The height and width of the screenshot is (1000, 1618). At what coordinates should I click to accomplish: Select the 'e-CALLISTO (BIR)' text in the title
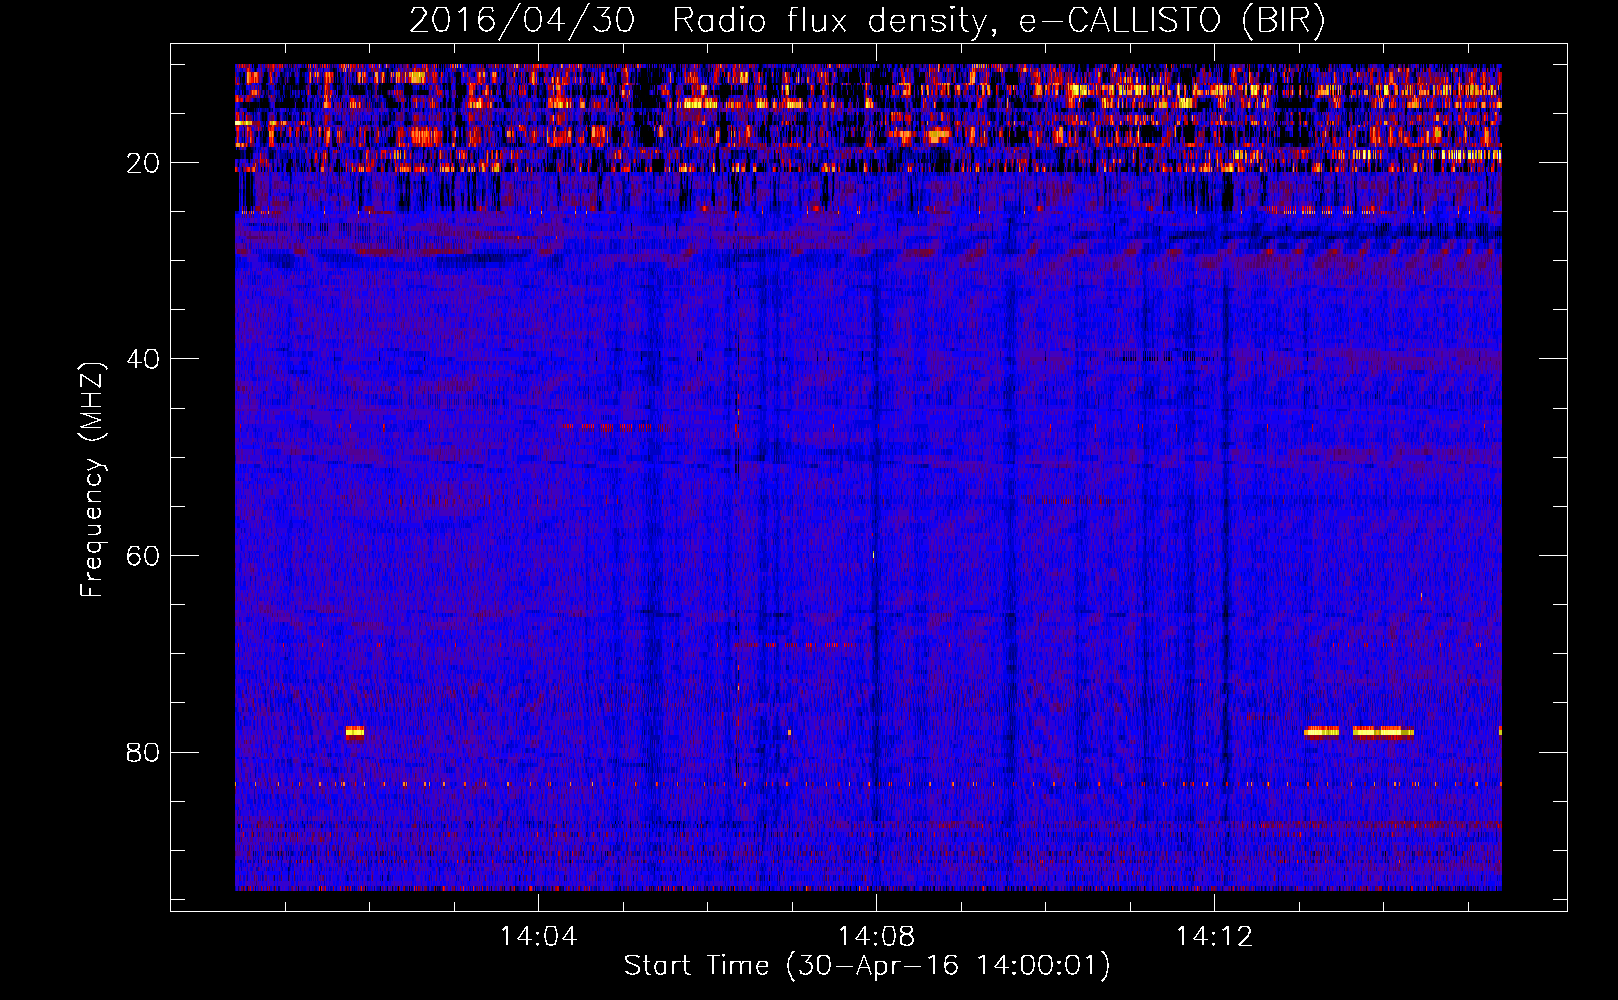coord(1172,20)
